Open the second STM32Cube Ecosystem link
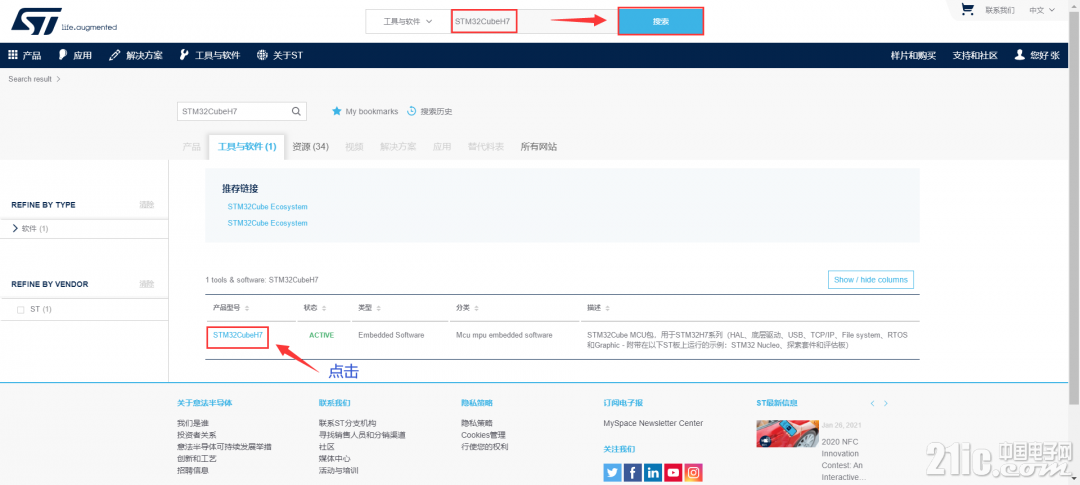 pyautogui.click(x=267, y=223)
